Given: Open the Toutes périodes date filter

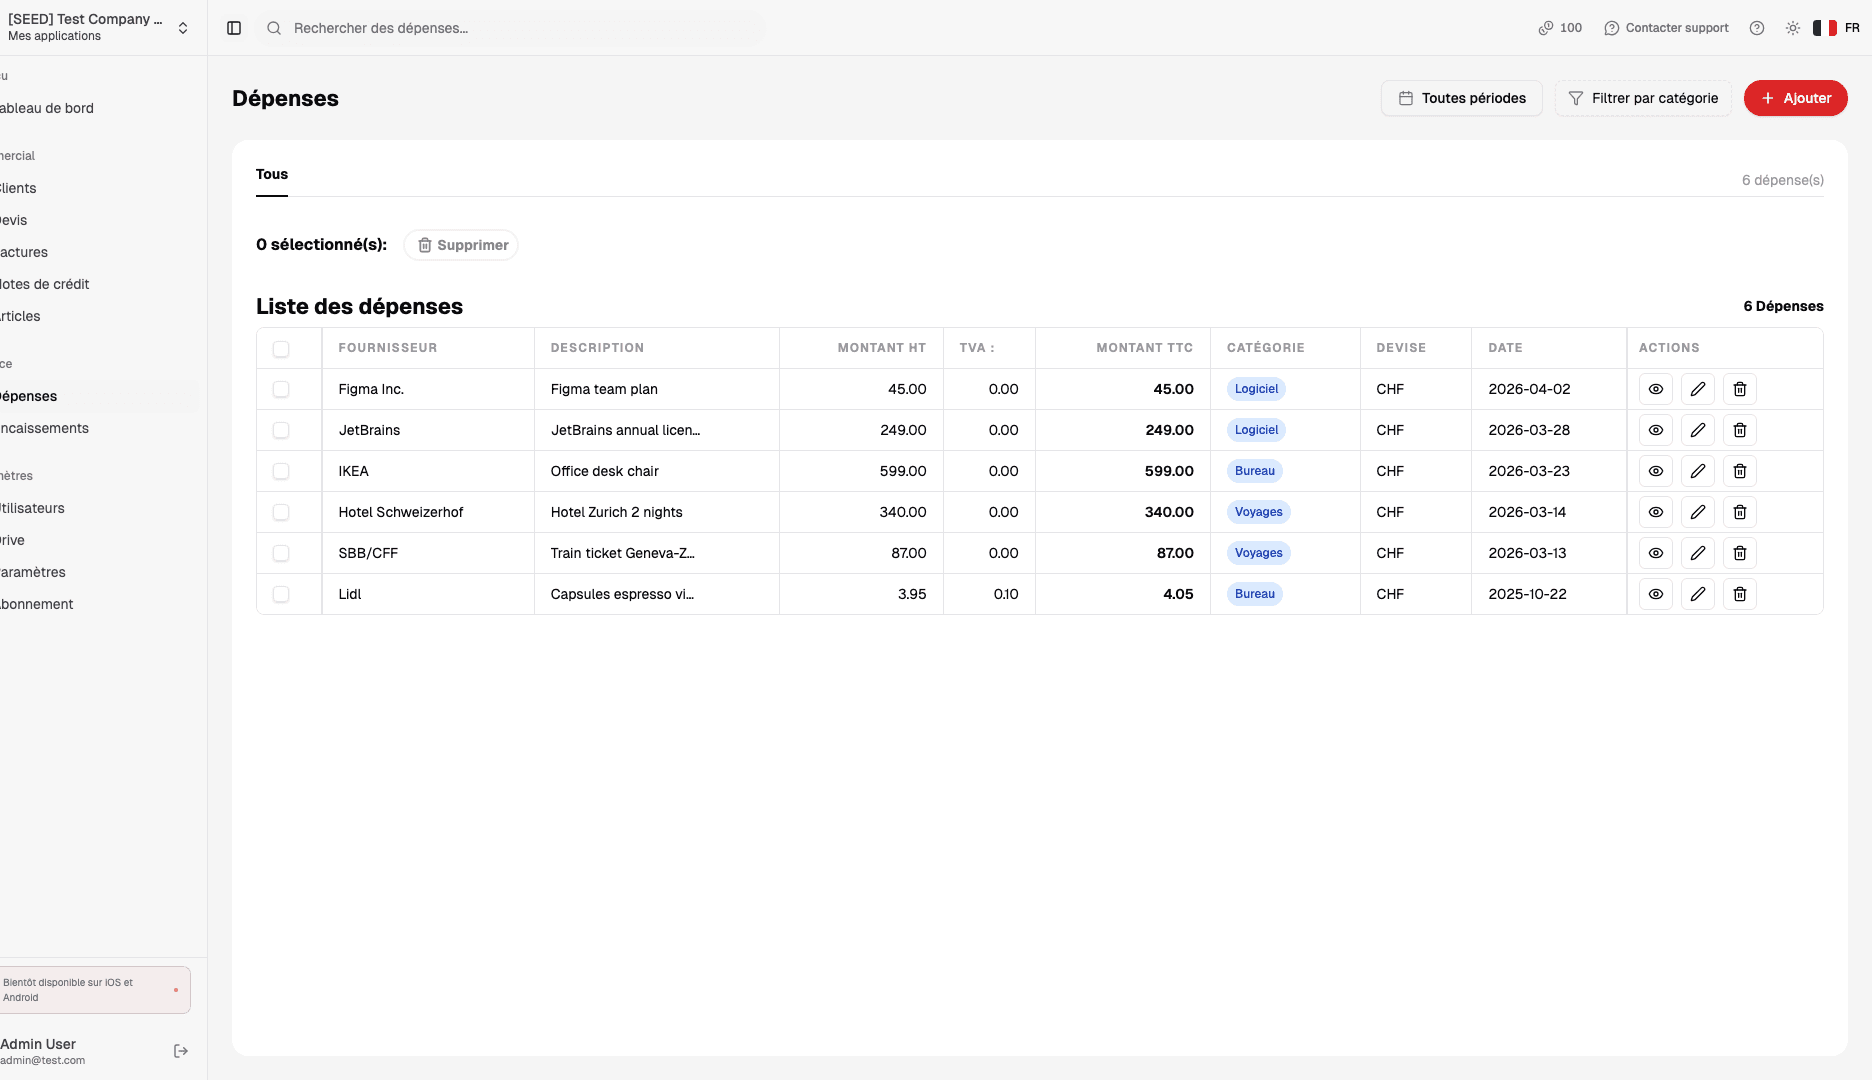Looking at the screenshot, I should point(1462,98).
